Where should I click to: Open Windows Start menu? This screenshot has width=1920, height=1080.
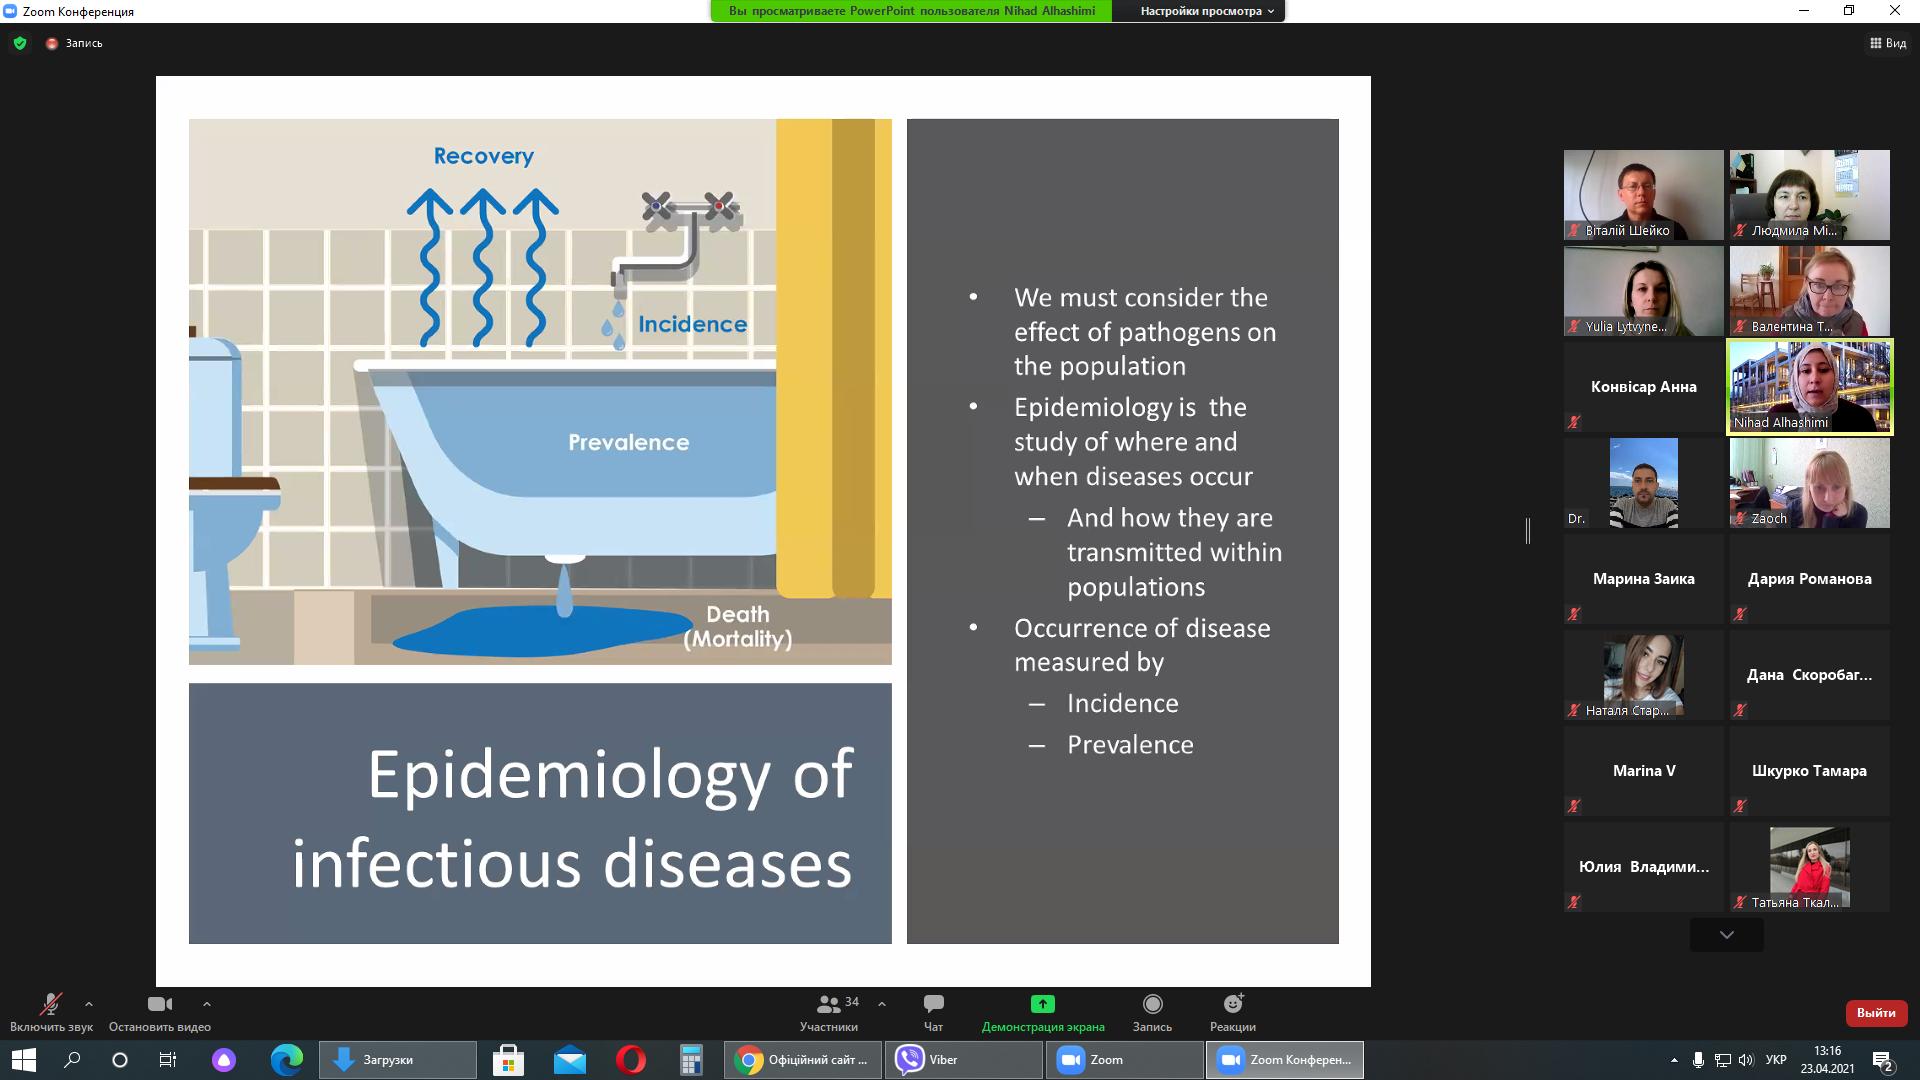coord(23,1060)
